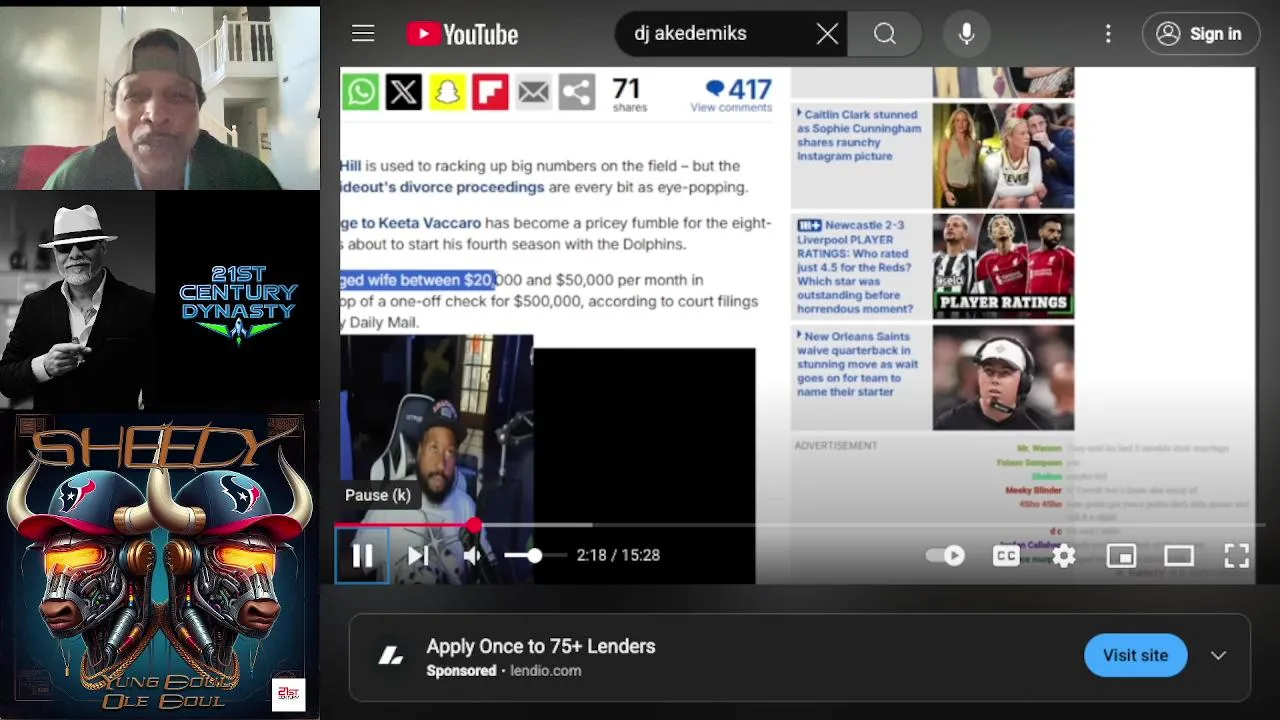Expand the sponsored ad chevron
The image size is (1280, 720).
[x=1218, y=655]
